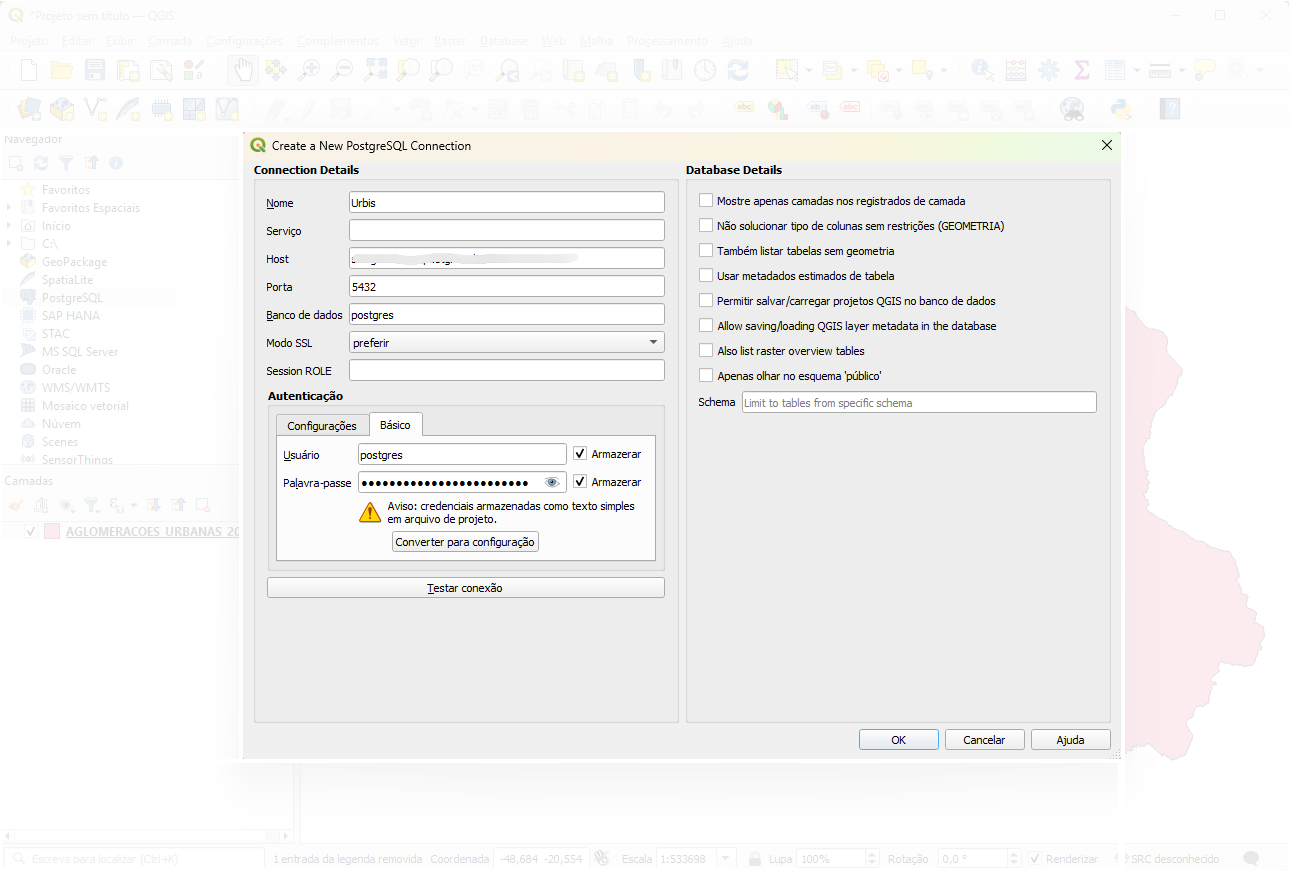1290x872 pixels.
Task: Select the Identify Features tool icon
Action: pyautogui.click(x=982, y=70)
